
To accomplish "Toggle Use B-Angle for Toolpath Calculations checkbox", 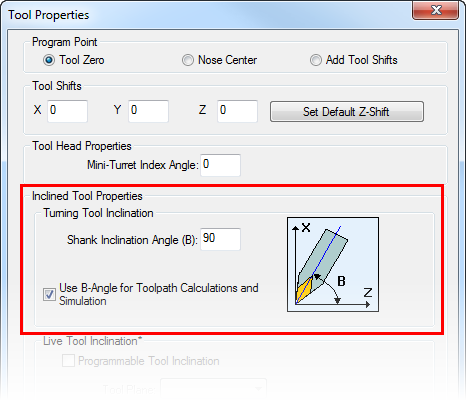I will click(x=49, y=295).
